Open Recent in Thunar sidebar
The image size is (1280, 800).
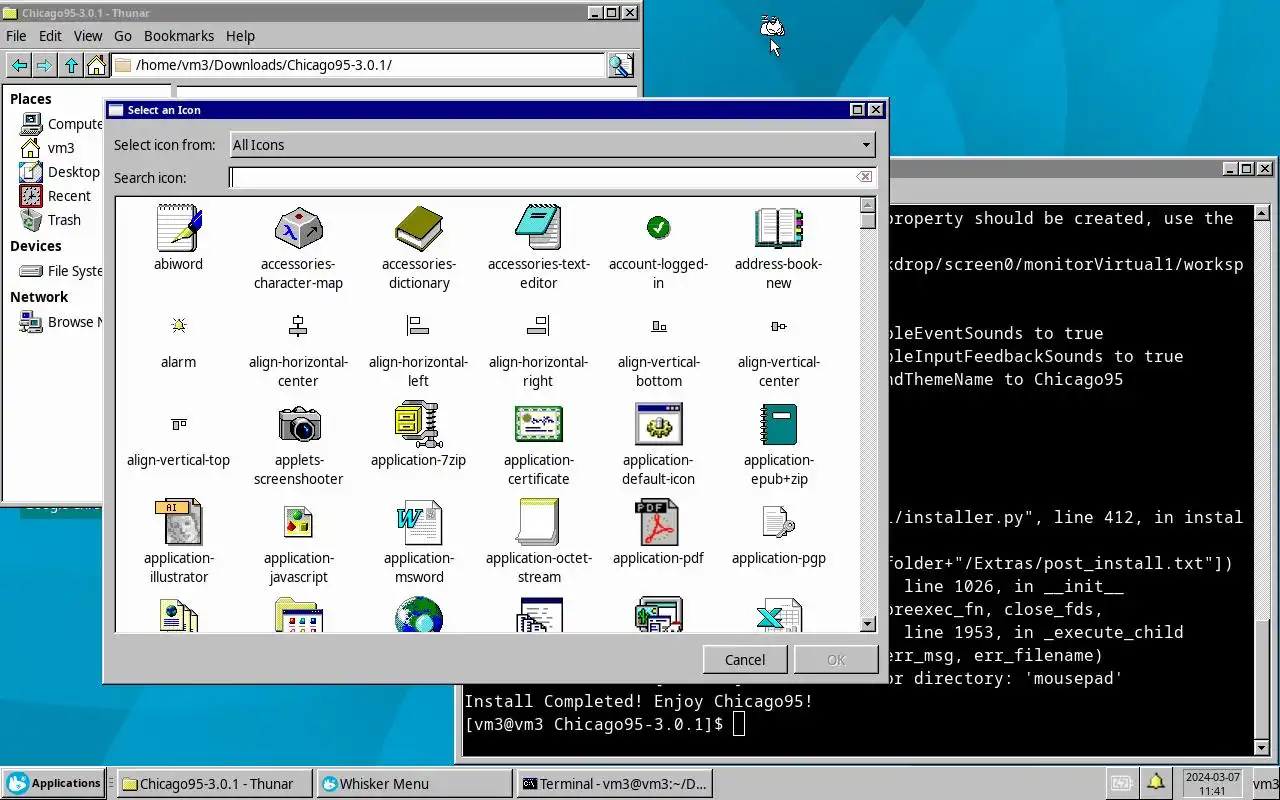click(56, 196)
